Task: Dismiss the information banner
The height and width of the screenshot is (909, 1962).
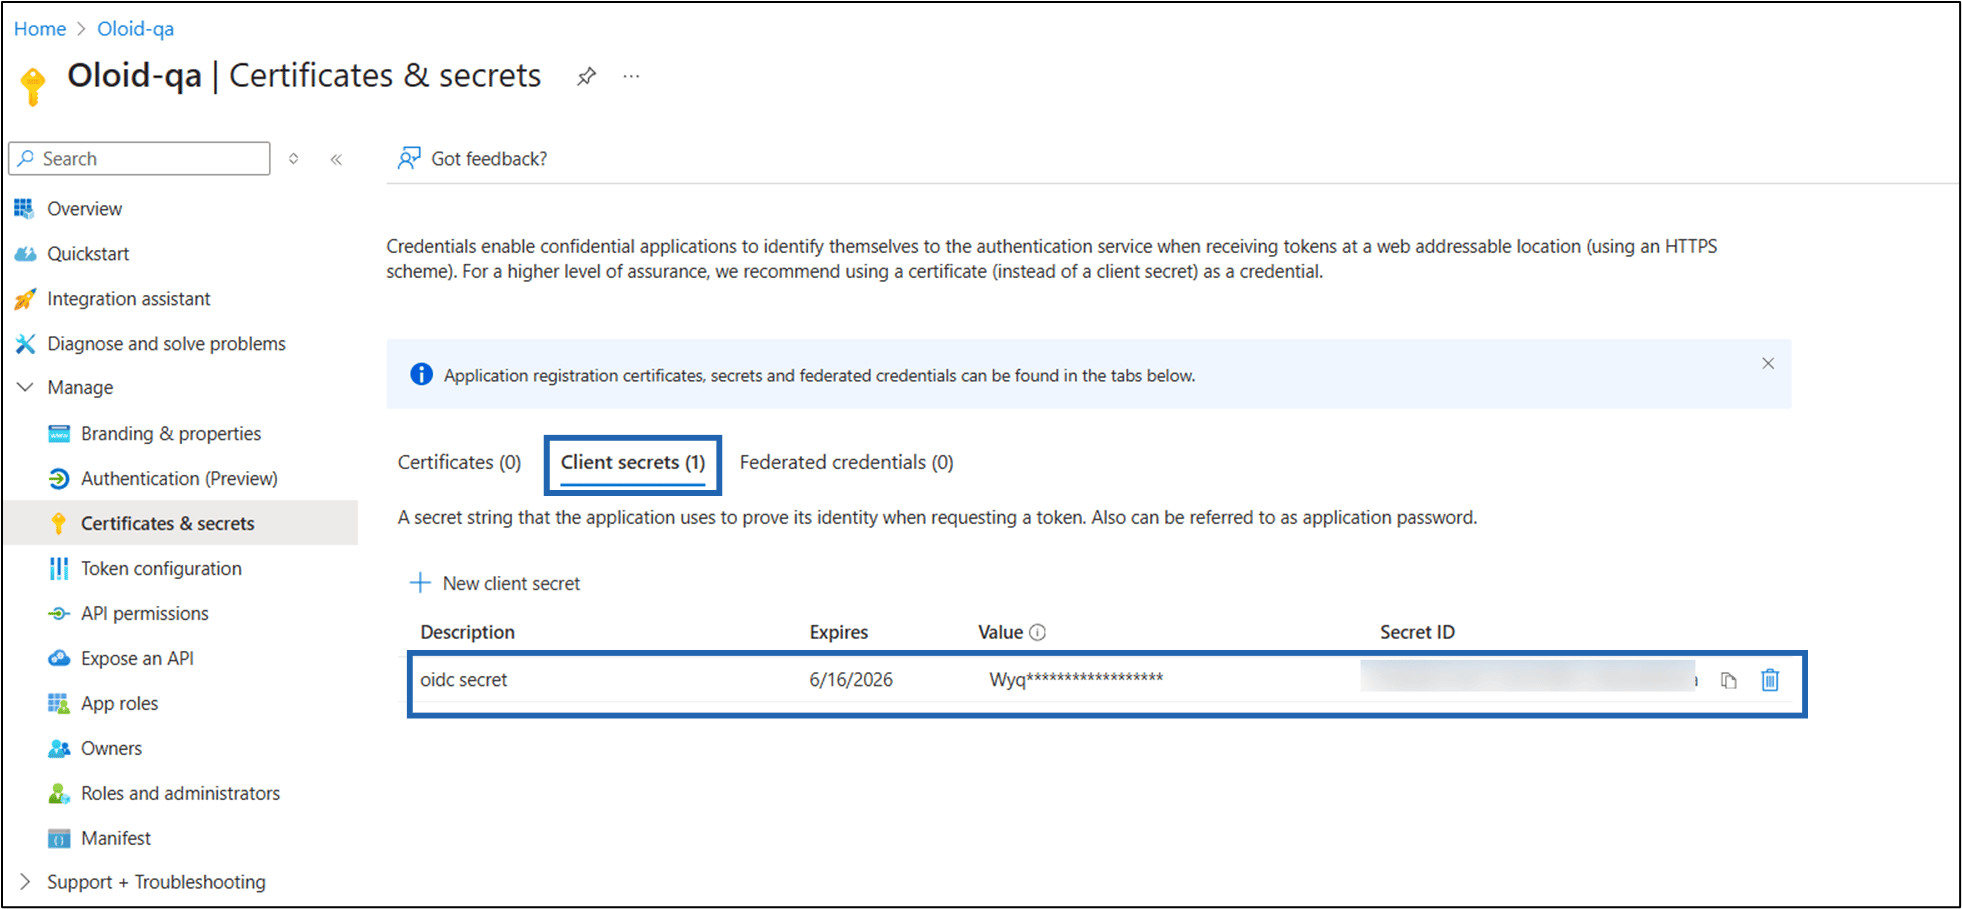Action: coord(1768,364)
